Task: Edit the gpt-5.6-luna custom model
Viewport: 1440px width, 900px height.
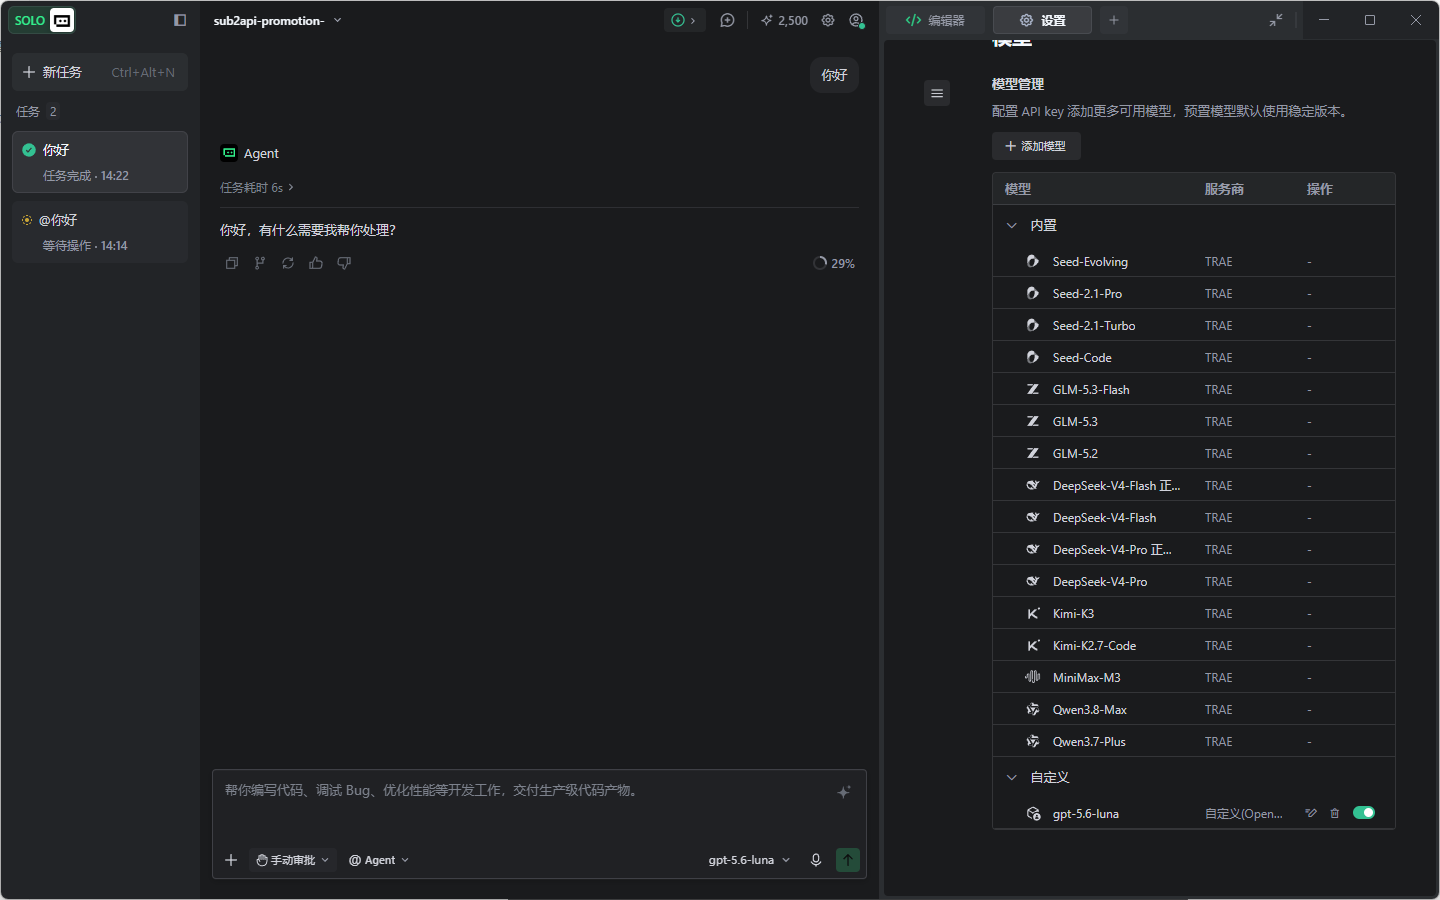Action: pos(1311,813)
